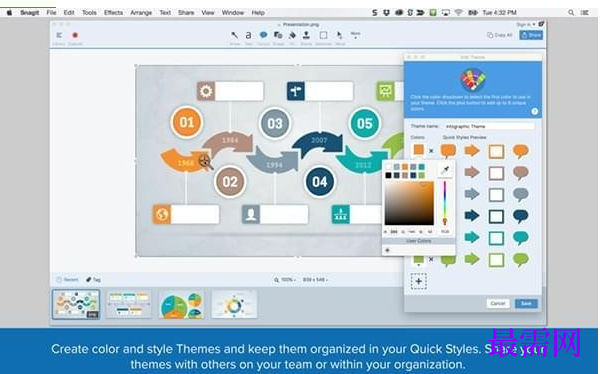Open the orange theme color dropdown
Viewport: 600px width, 374px height.
point(419,151)
